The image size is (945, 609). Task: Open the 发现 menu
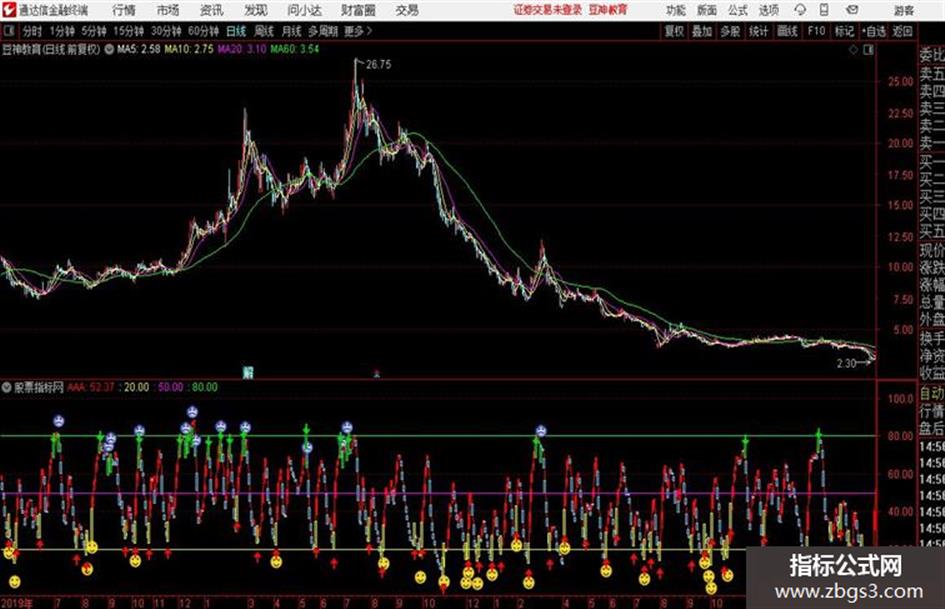[256, 10]
